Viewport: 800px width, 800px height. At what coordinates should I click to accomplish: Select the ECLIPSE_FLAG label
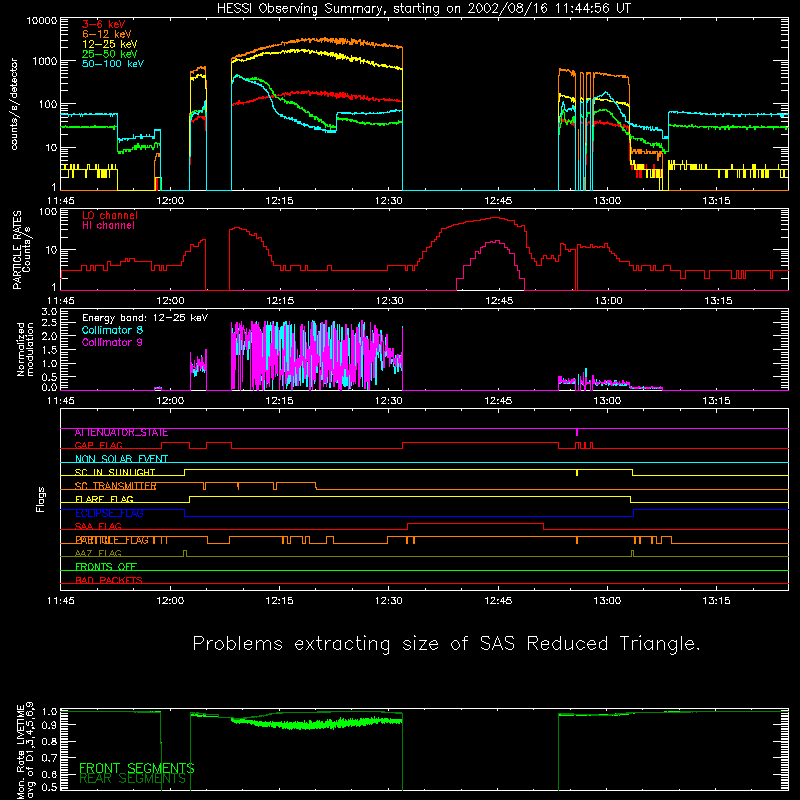point(109,513)
